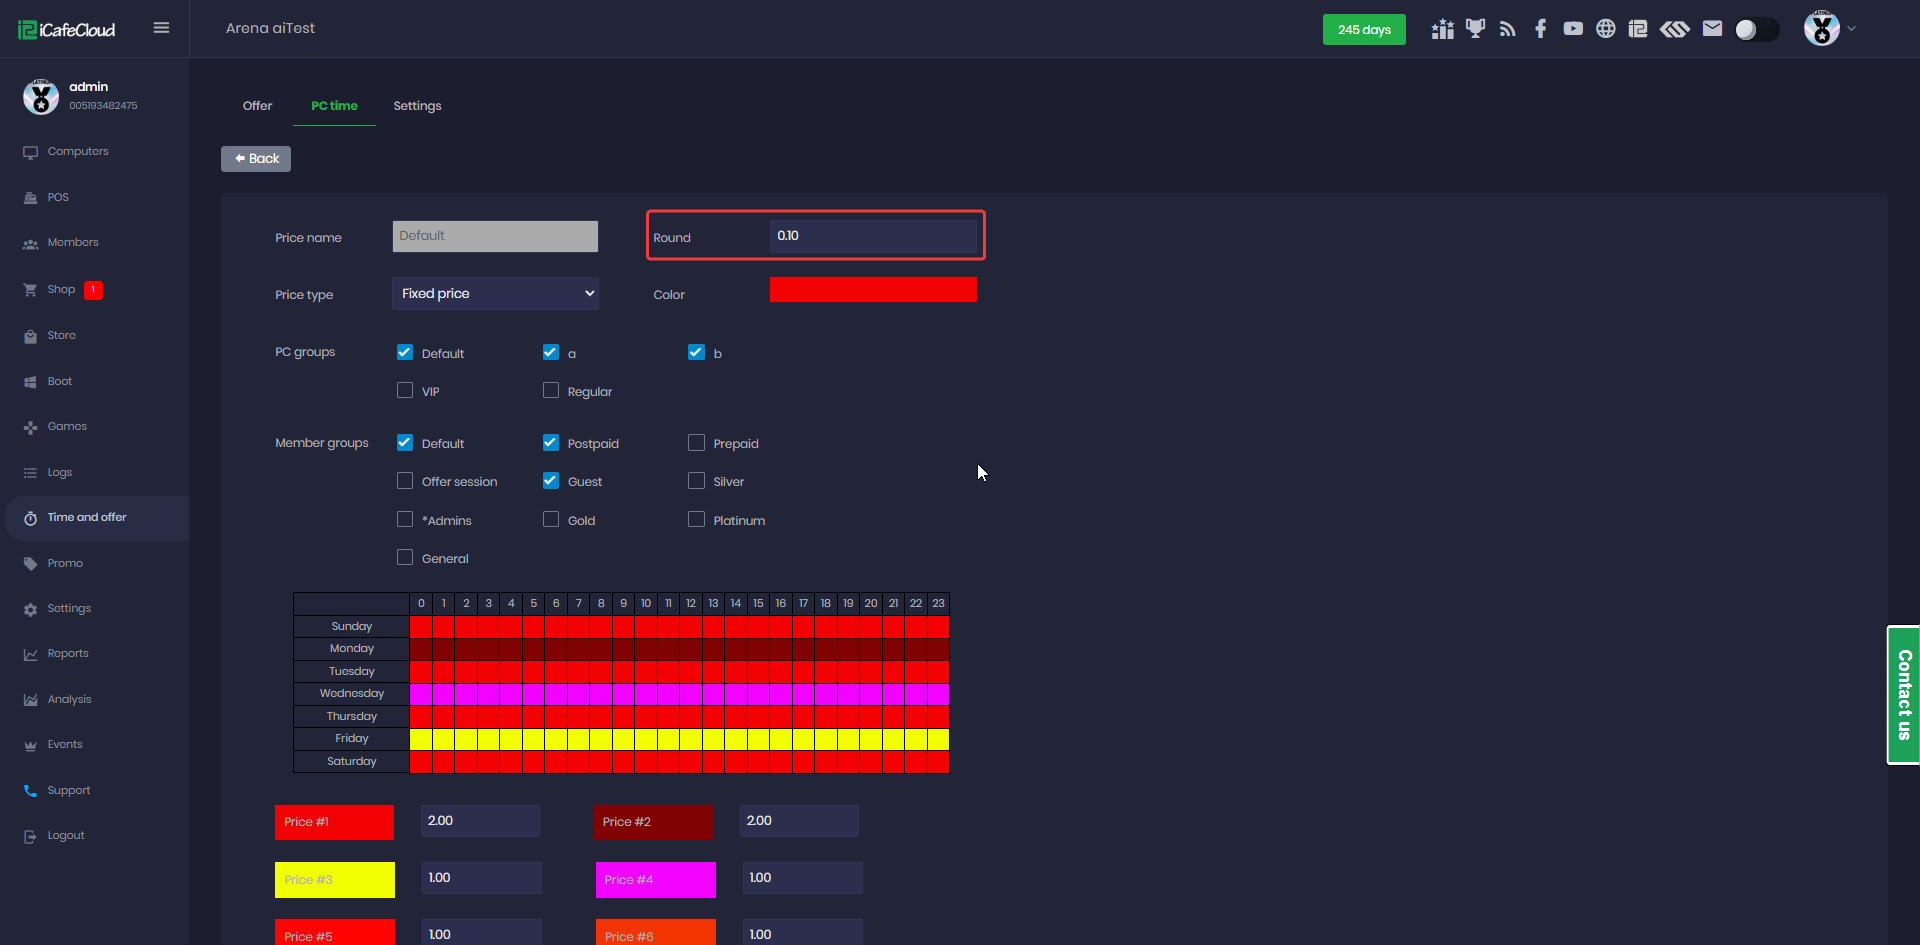Expand the admin profile menu
This screenshot has width=1920, height=945.
1830,28
